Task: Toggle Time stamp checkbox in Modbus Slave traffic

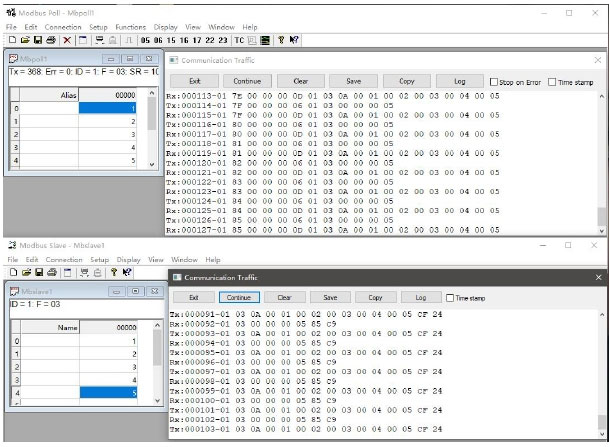Action: tap(449, 297)
